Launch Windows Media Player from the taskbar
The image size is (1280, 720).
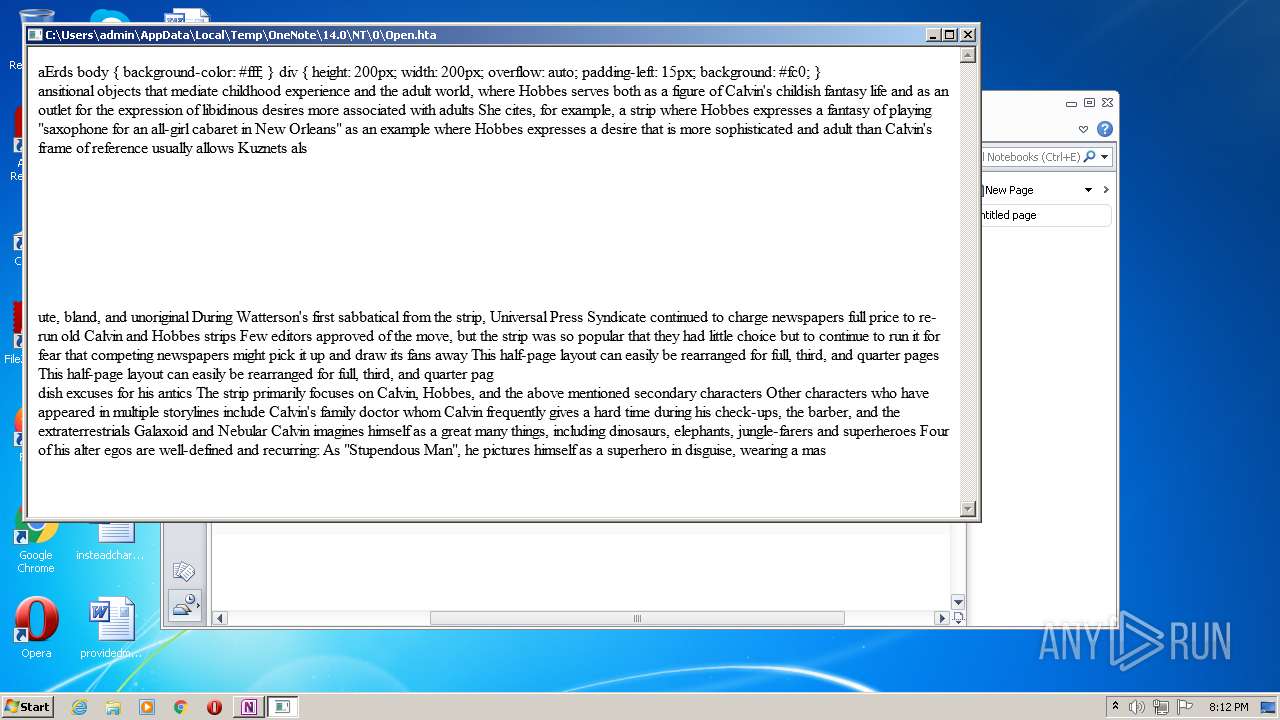point(147,707)
